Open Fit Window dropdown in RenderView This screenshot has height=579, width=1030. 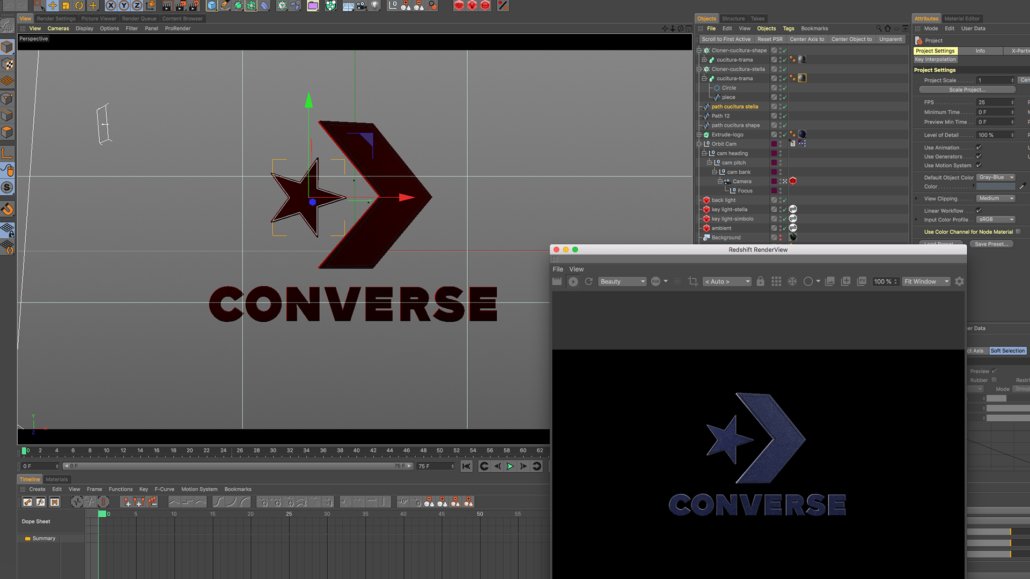926,281
